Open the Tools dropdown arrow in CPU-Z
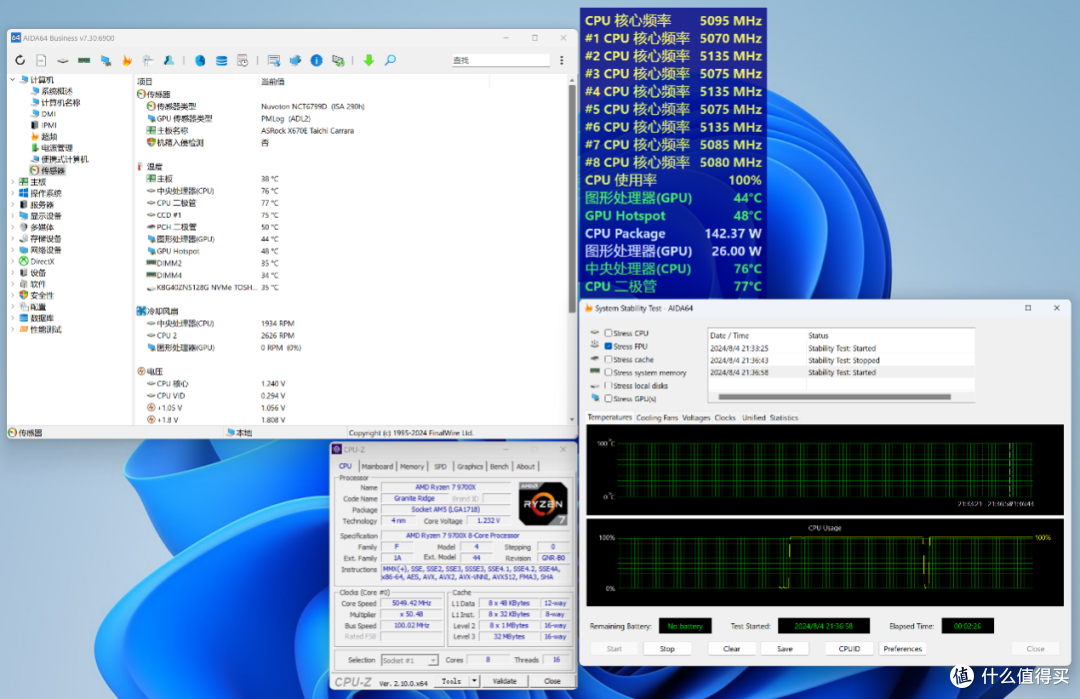 tap(474, 681)
